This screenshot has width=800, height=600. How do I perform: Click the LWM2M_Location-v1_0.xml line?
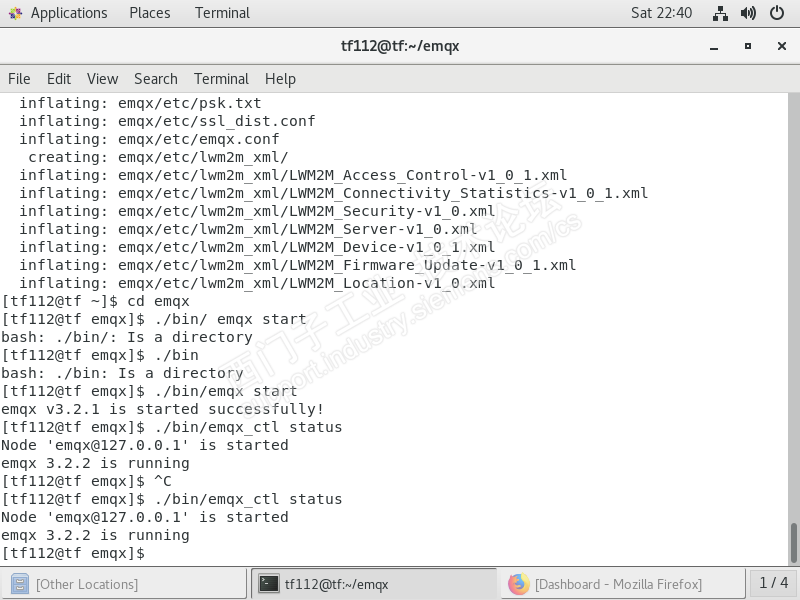click(257, 283)
